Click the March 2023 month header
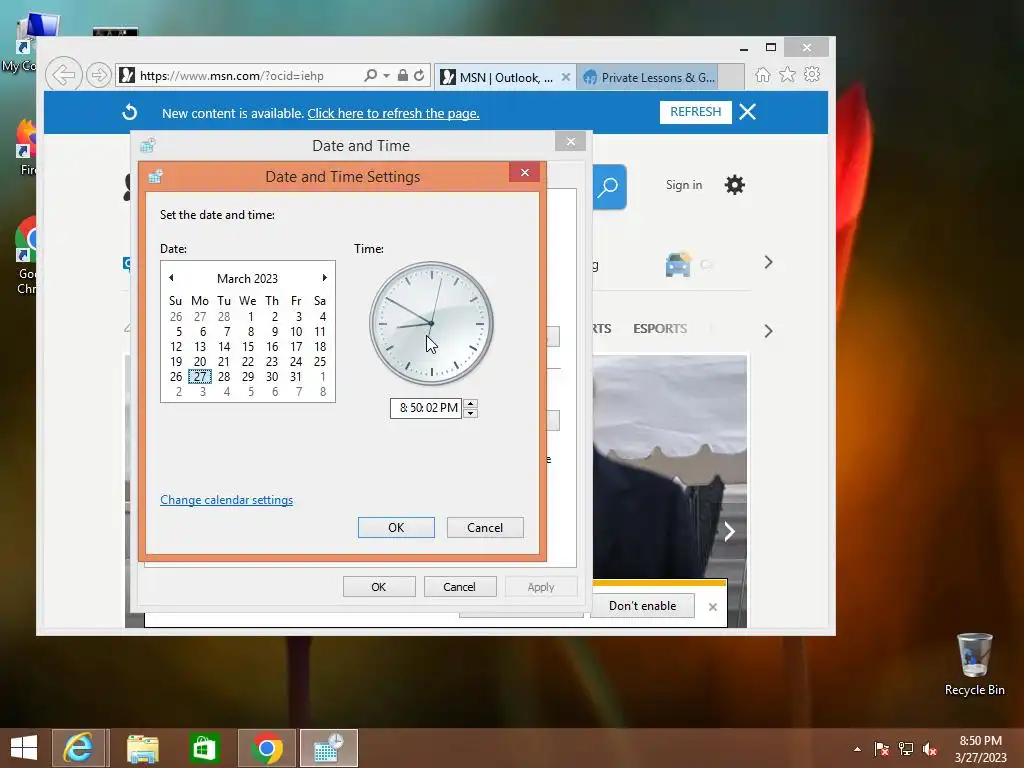Image resolution: width=1024 pixels, height=768 pixels. click(248, 279)
